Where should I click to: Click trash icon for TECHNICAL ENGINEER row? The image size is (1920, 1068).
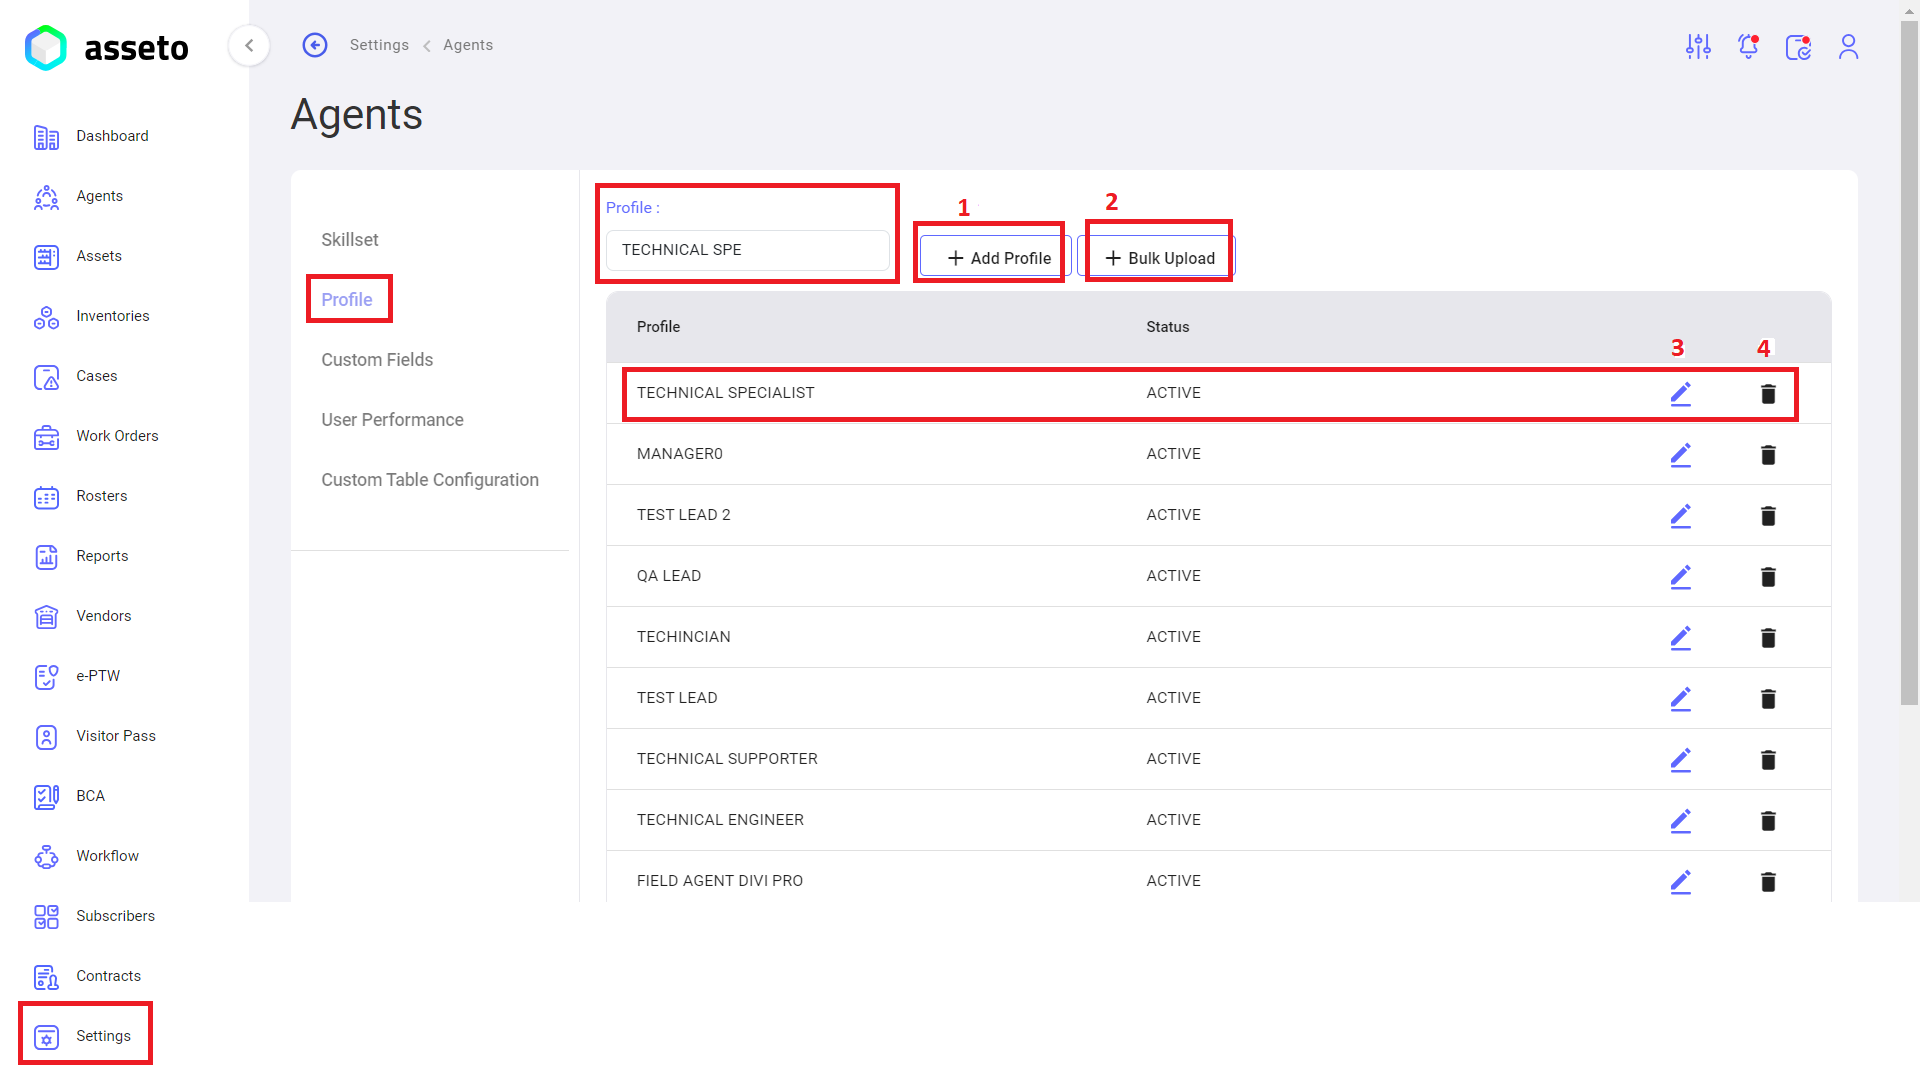point(1768,821)
